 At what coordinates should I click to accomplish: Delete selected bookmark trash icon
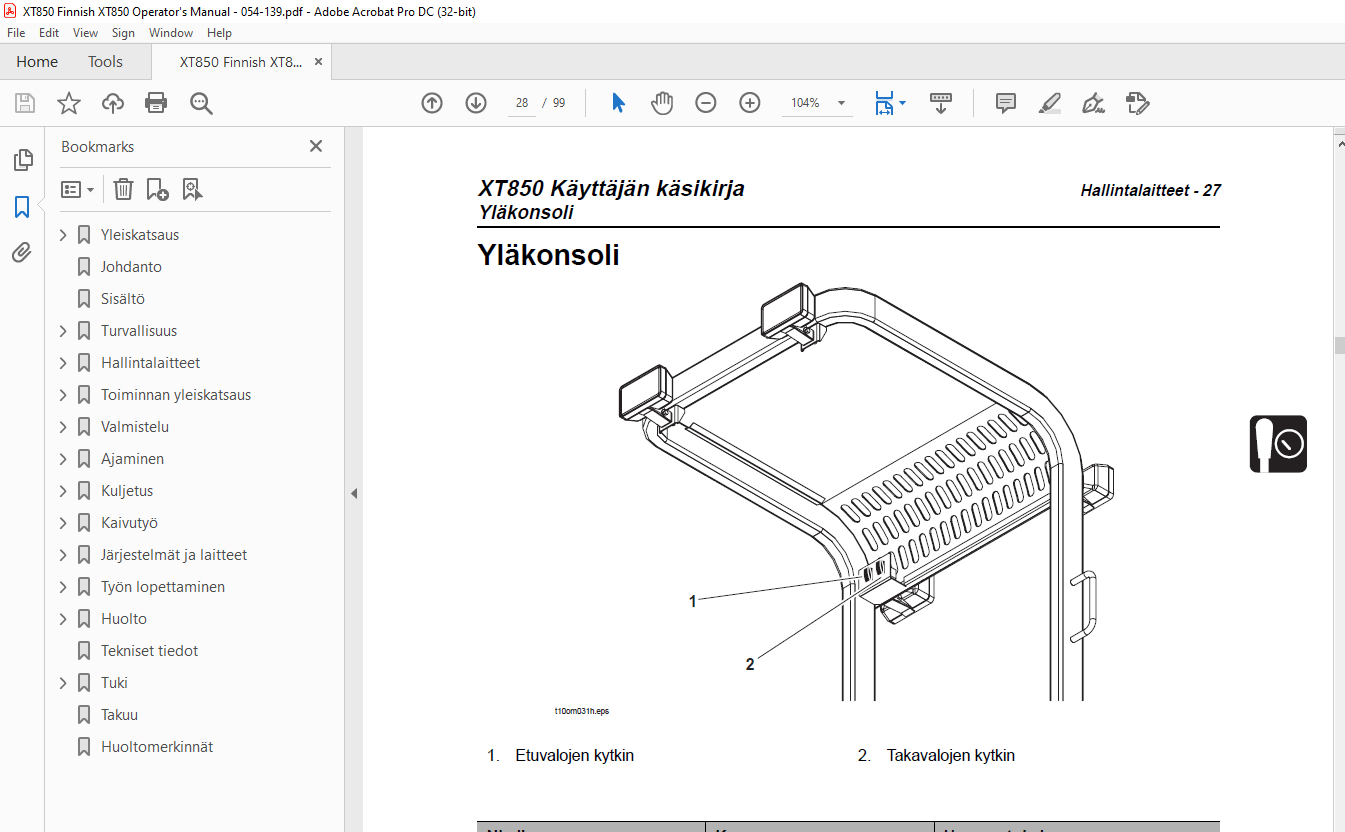[x=123, y=189]
